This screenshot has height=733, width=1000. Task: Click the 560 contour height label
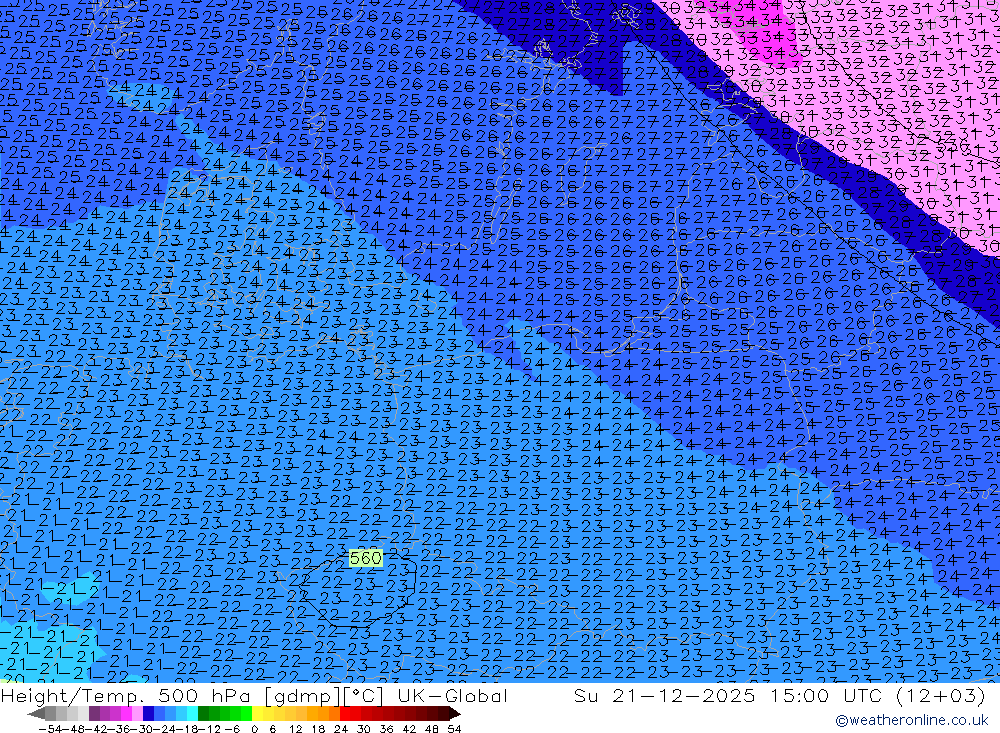(366, 558)
